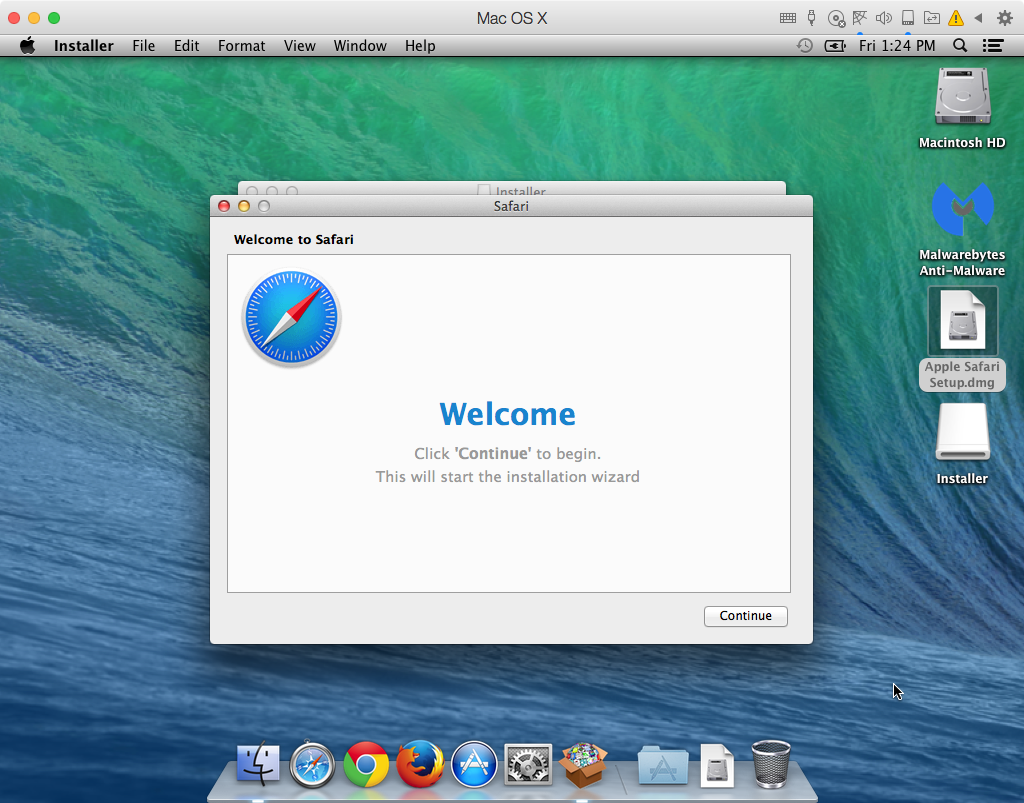Open the App Store dock icon
The image size is (1024, 803).
click(x=474, y=766)
